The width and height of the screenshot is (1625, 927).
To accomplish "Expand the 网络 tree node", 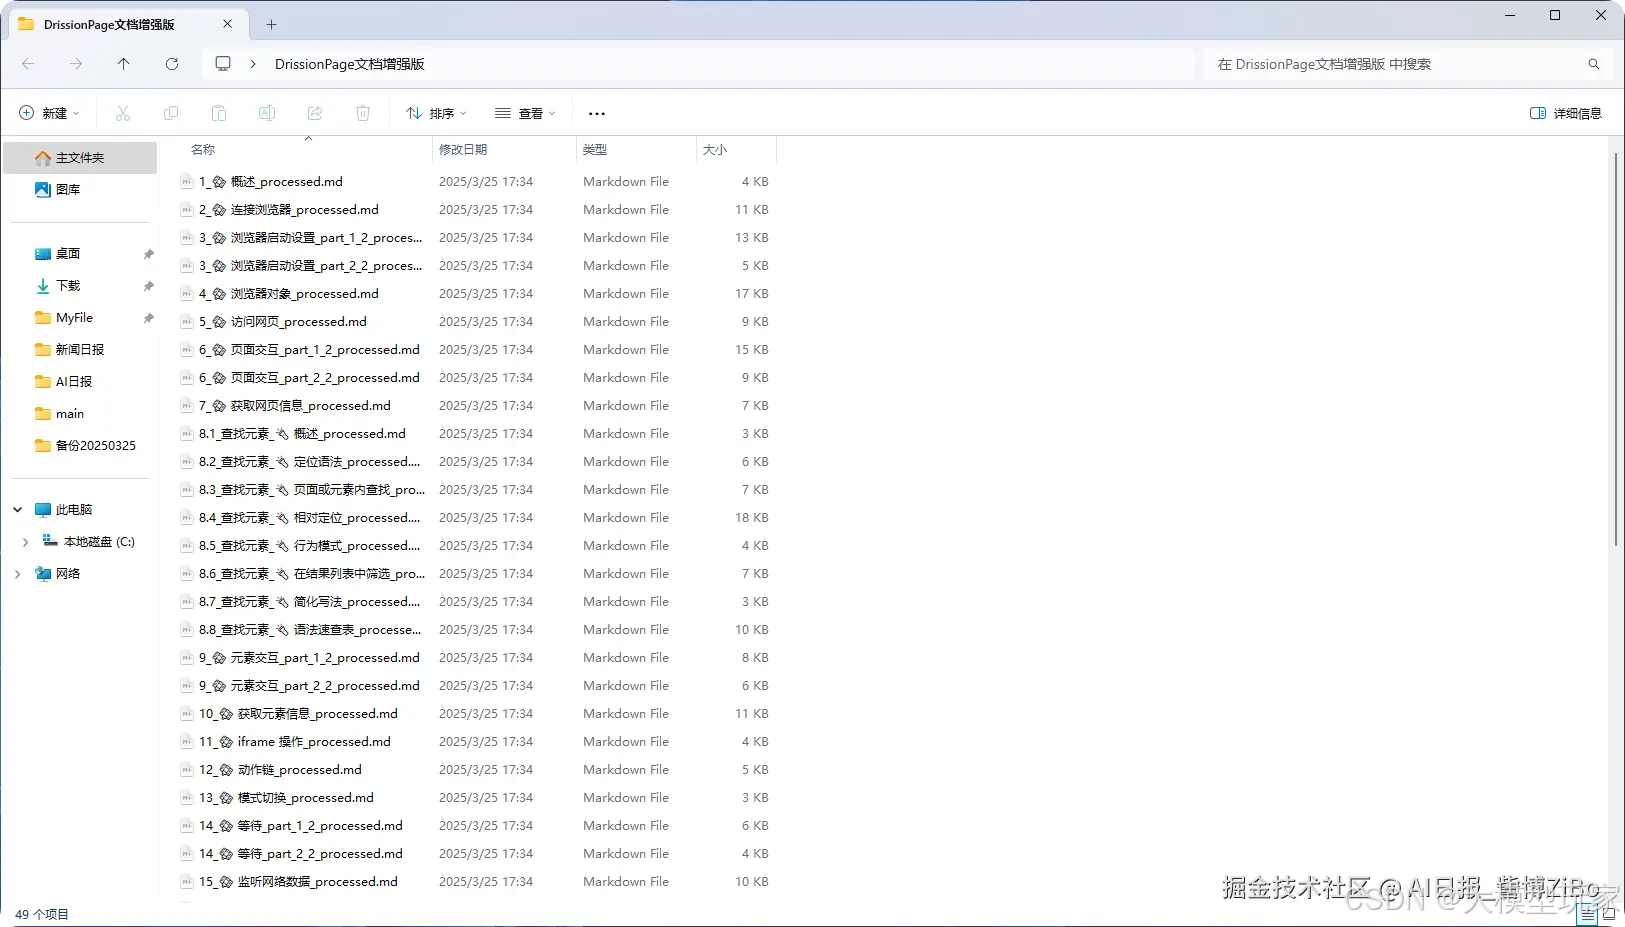I will [x=18, y=574].
